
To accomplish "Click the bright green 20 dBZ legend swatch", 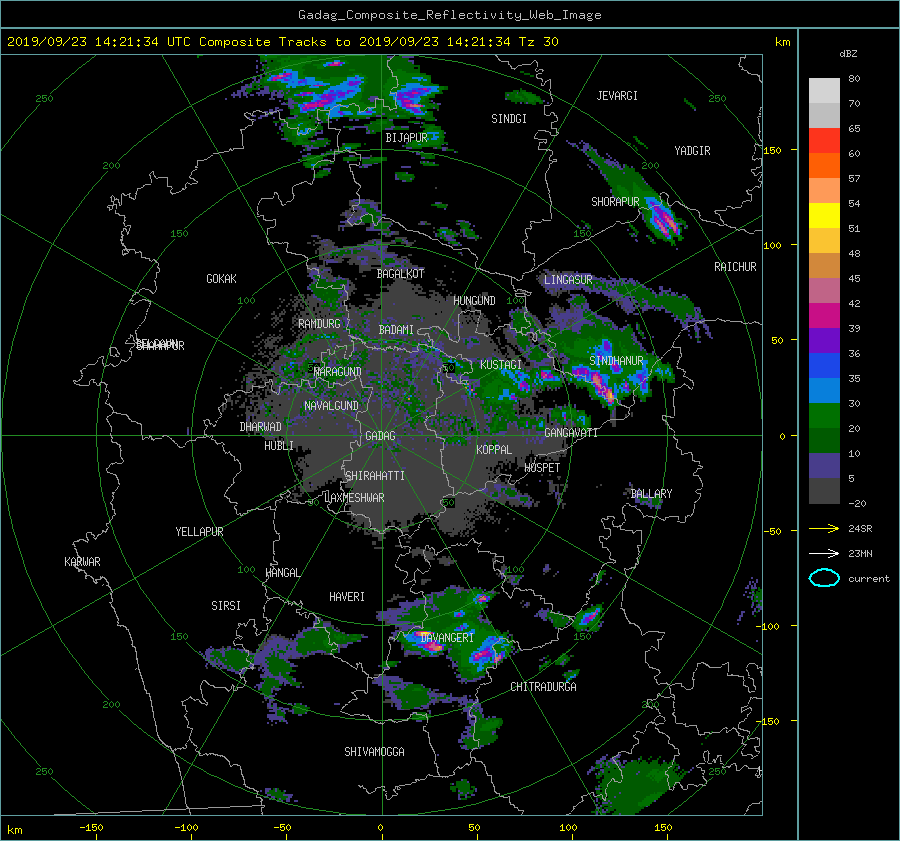I will tap(824, 416).
